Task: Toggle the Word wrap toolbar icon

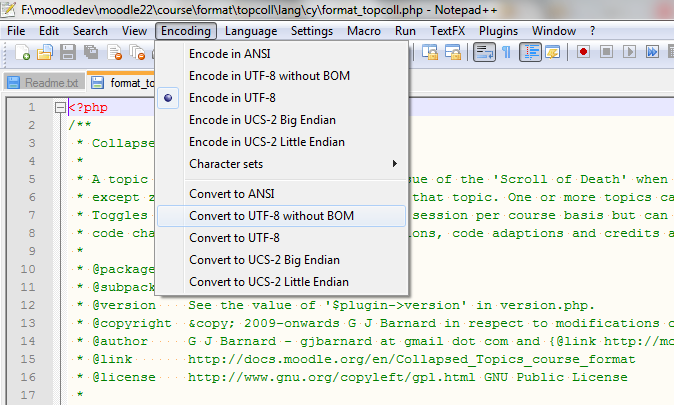Action: [x=483, y=52]
